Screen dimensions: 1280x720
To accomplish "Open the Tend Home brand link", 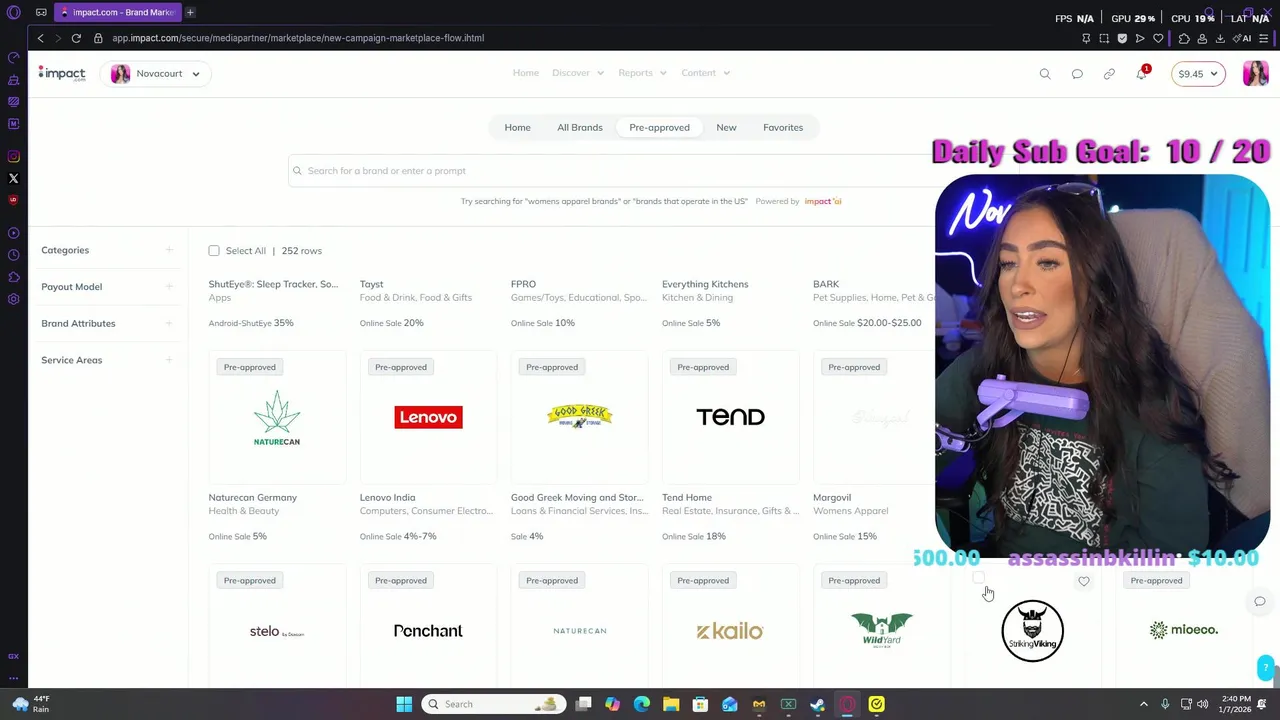I will point(687,497).
